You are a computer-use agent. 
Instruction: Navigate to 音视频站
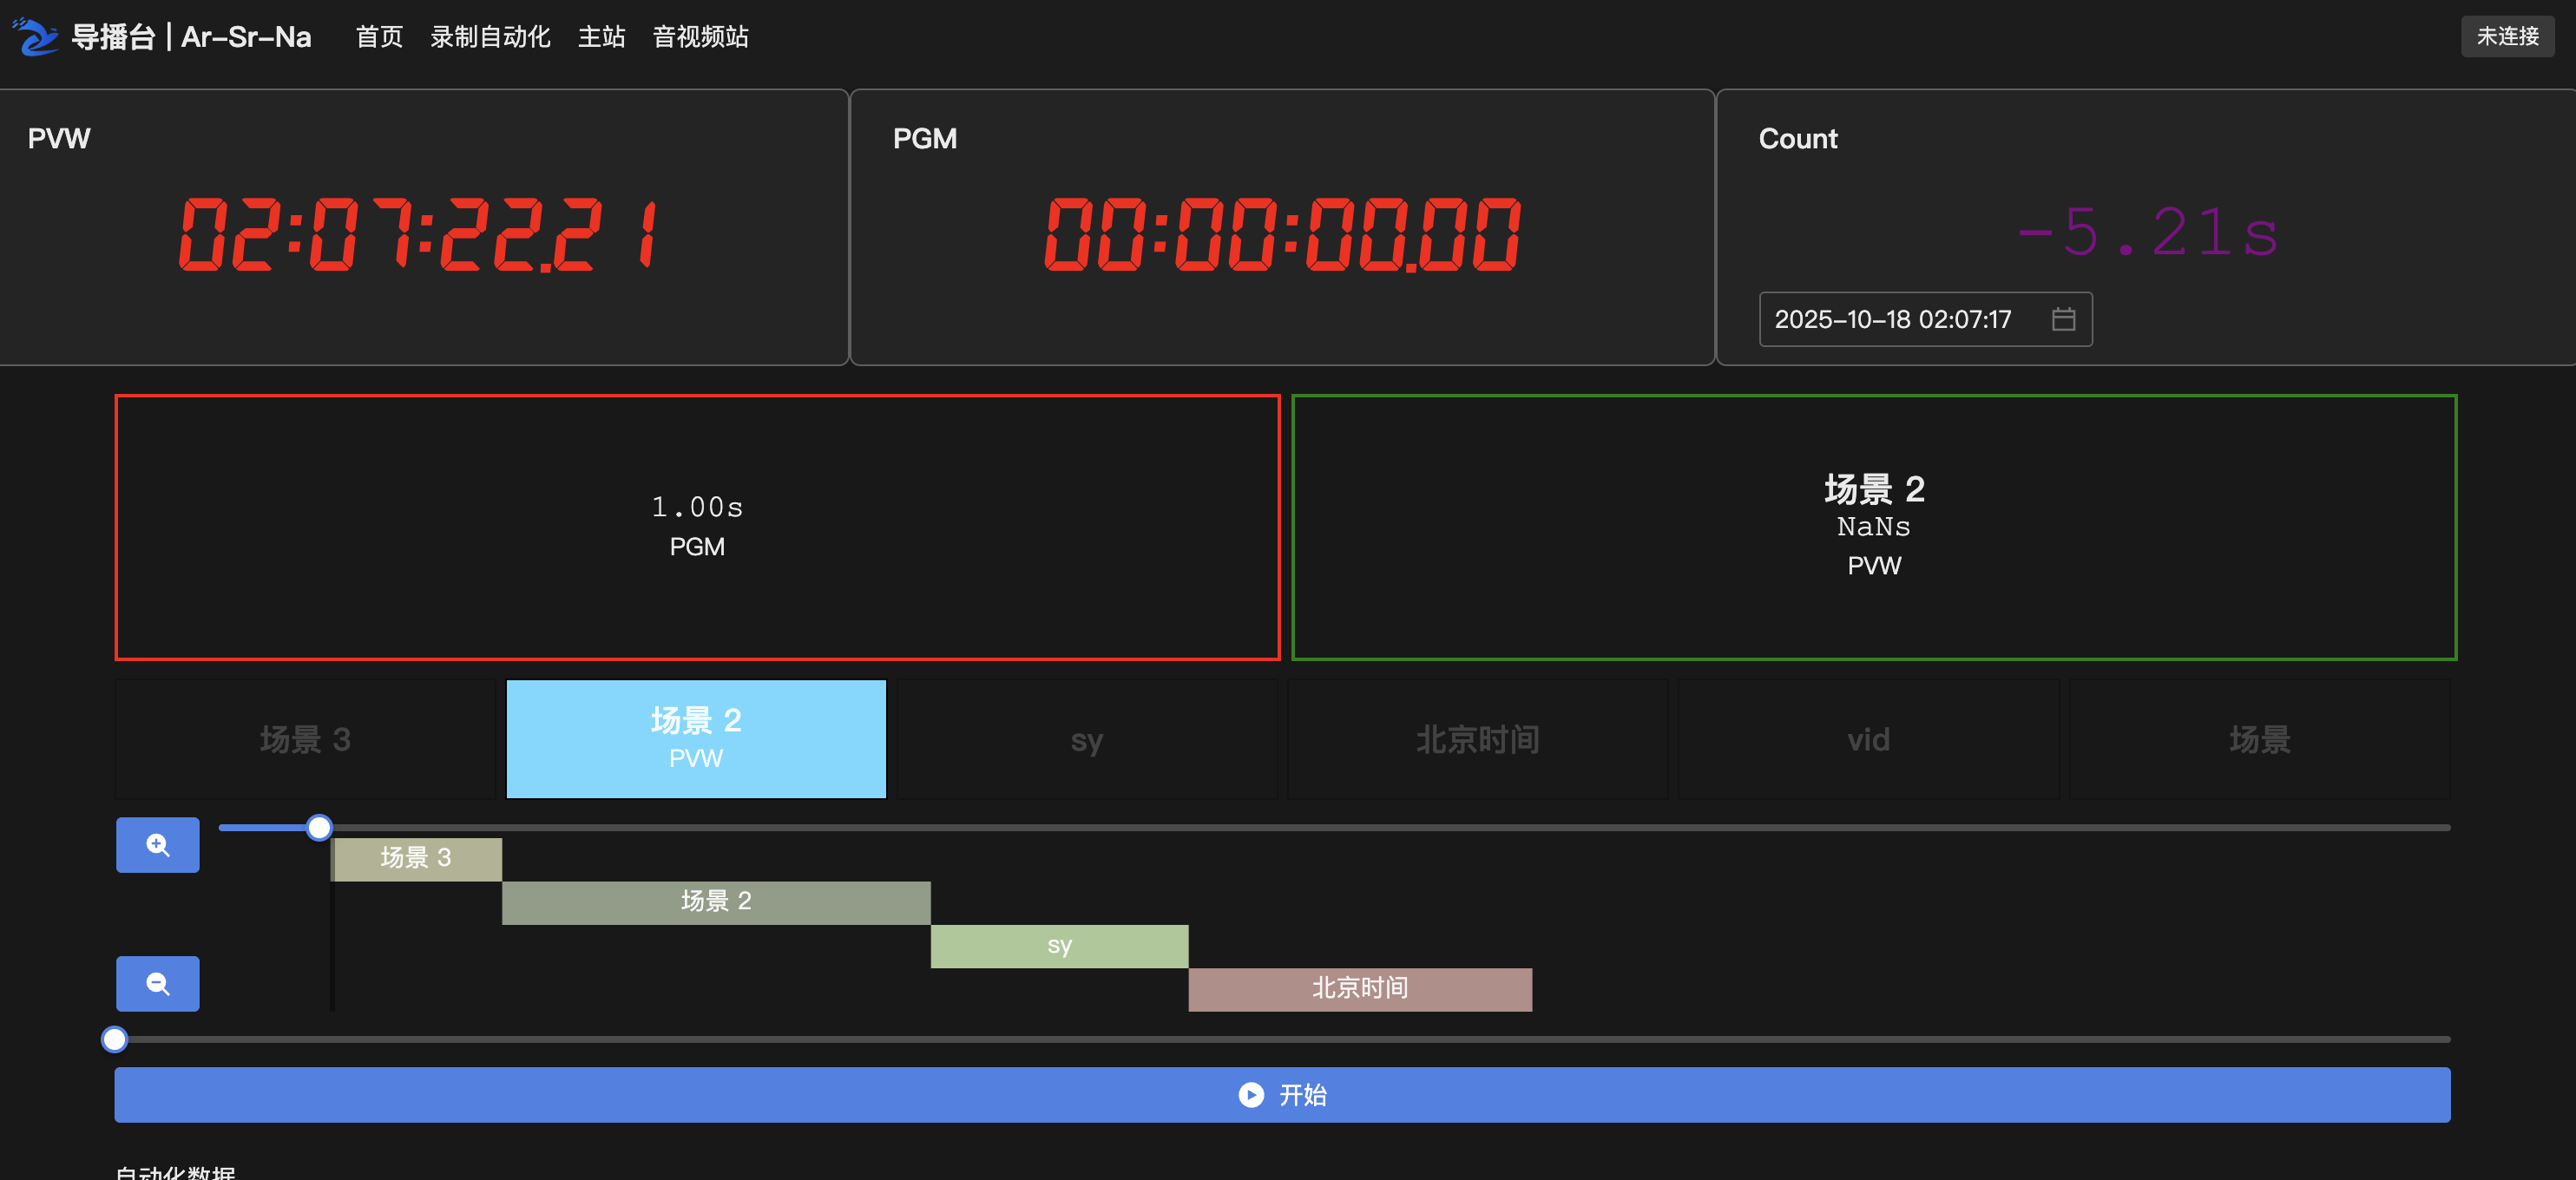(700, 37)
